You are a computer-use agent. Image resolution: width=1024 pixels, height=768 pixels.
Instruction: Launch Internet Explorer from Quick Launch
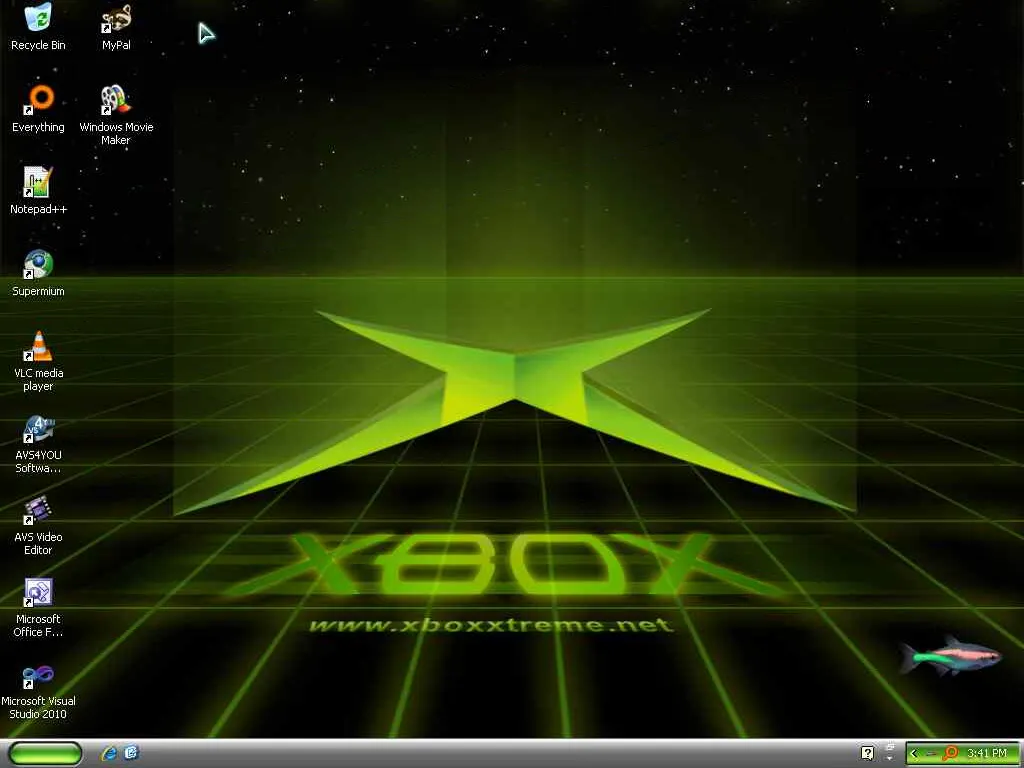pos(109,753)
